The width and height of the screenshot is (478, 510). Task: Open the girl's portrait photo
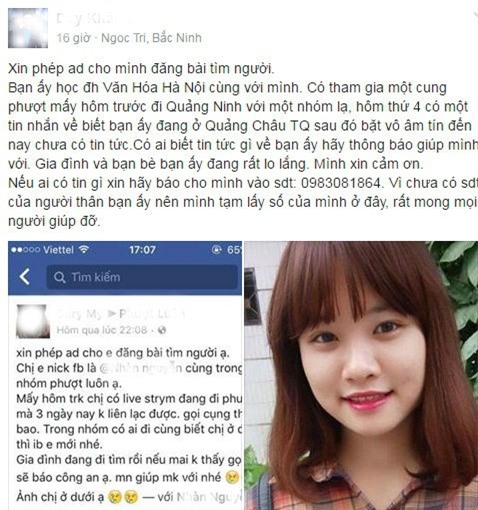point(361,375)
